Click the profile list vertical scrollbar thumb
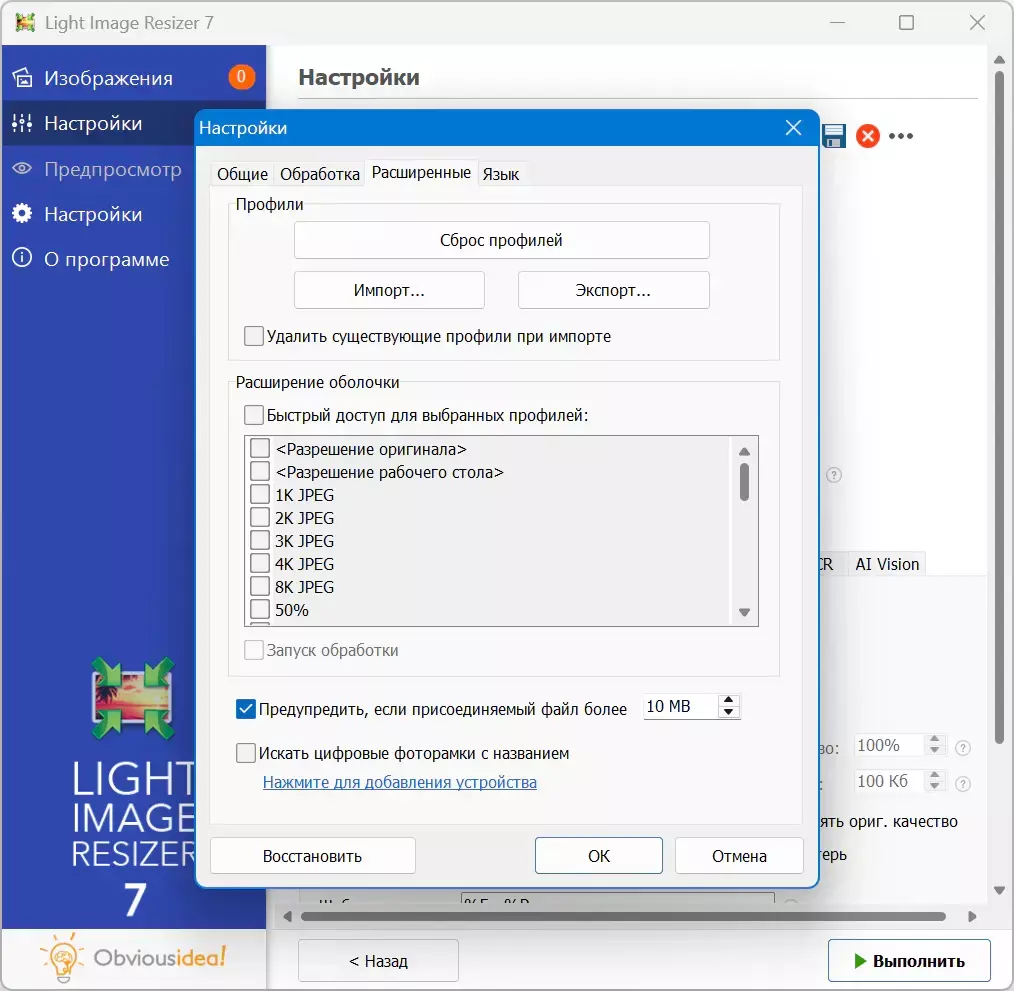The height and width of the screenshot is (991, 1014). pyautogui.click(x=744, y=480)
